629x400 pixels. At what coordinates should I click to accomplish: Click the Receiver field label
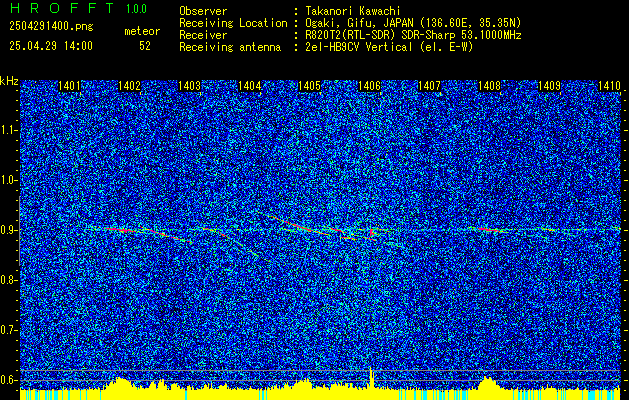tap(203, 35)
